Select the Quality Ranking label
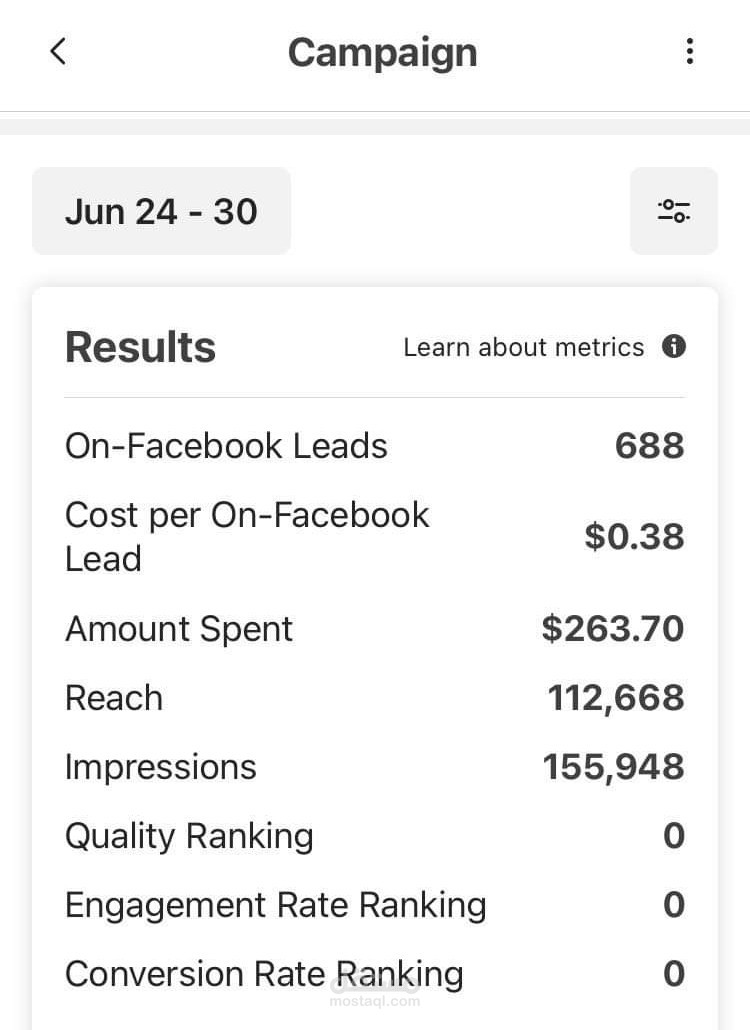This screenshot has height=1030, width=750. [189, 836]
